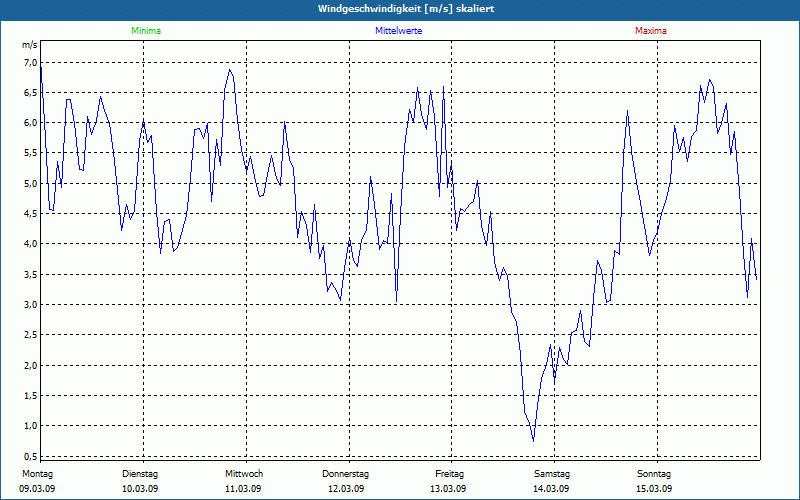Click the Maxima legend label
Image resolution: width=800 pixels, height=500 pixels.
[651, 31]
